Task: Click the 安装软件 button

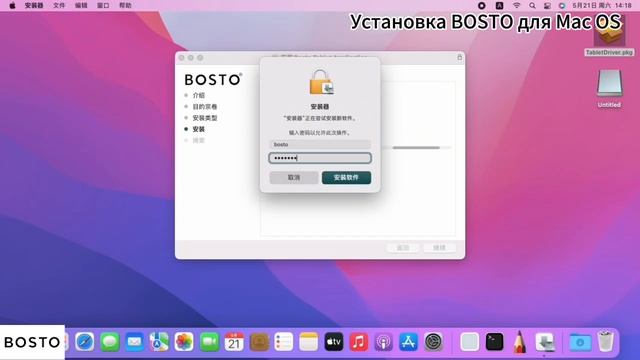Action: tap(346, 178)
